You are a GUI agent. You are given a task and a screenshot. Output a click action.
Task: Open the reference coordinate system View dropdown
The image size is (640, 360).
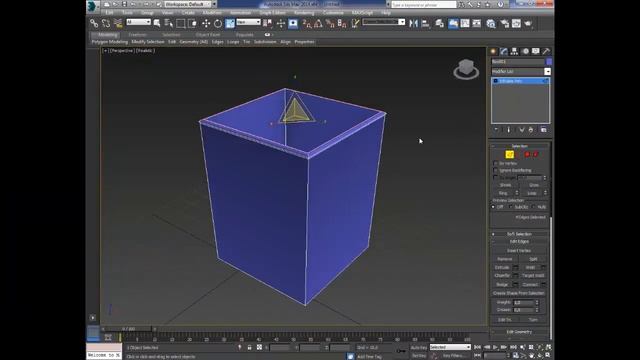(249, 22)
